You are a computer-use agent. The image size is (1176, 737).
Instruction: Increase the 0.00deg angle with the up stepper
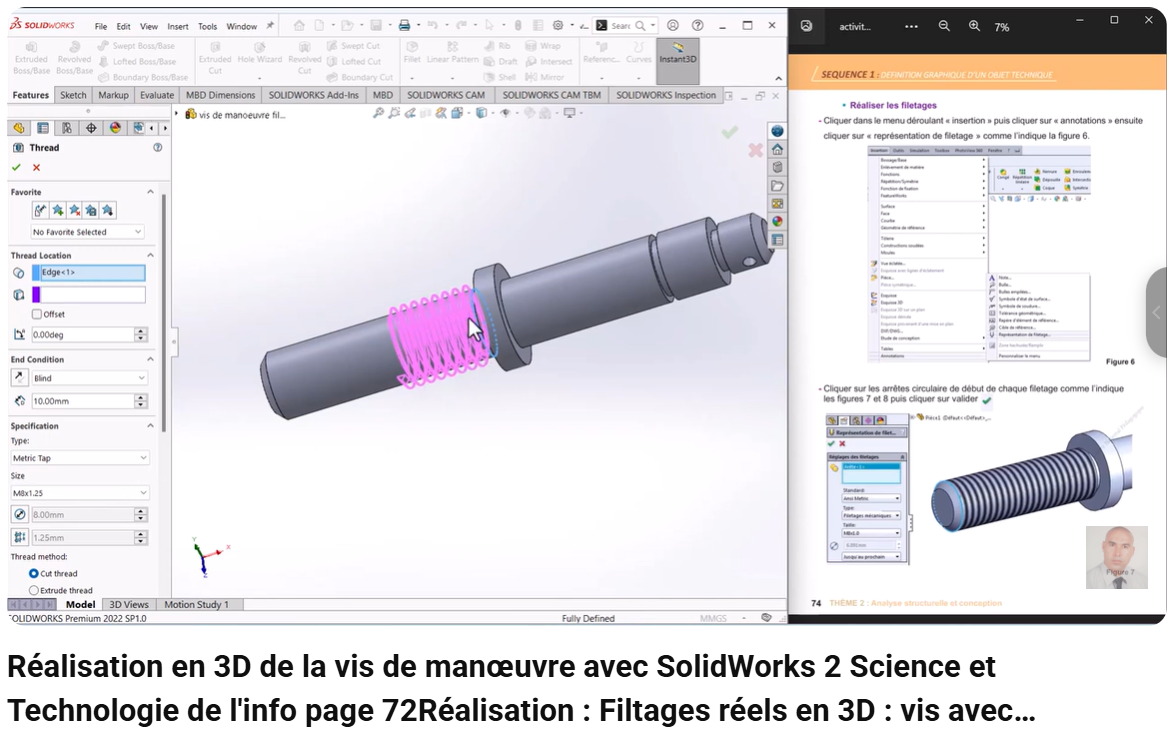tap(141, 331)
